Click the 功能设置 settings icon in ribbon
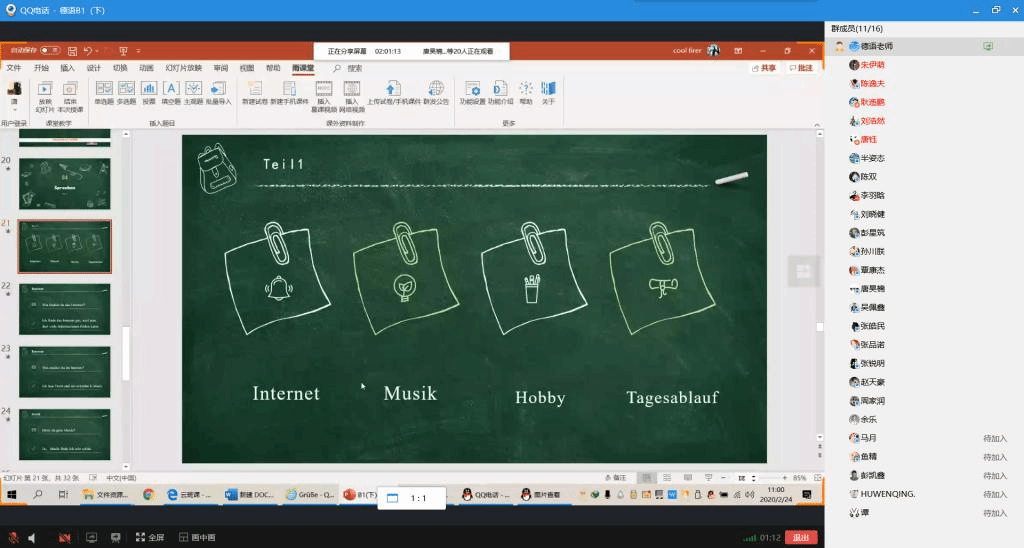This screenshot has width=1024, height=548. coord(472,92)
